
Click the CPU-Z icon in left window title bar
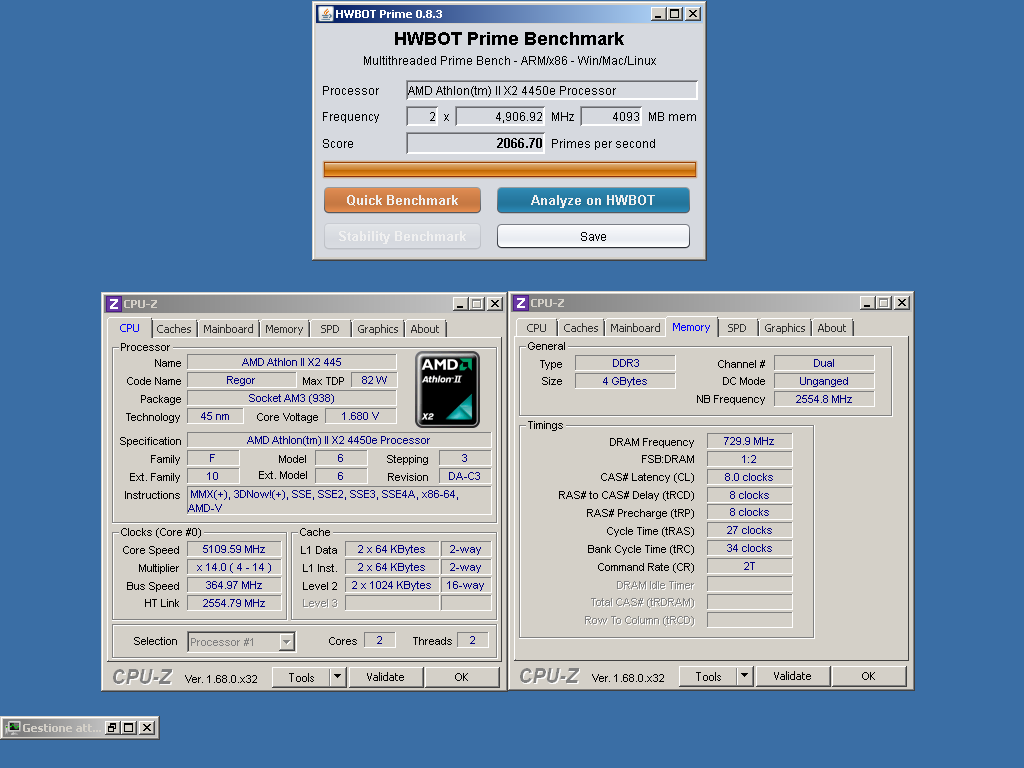(114, 304)
